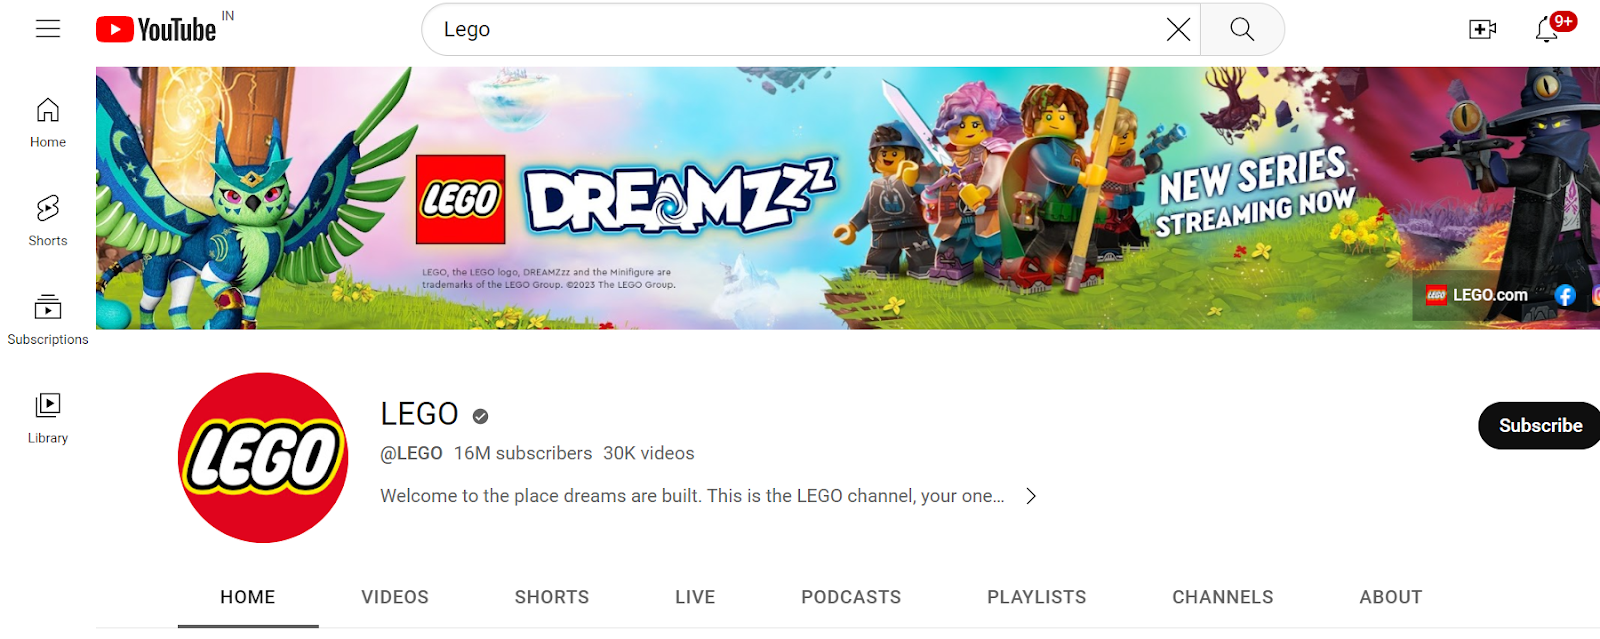Screen dimensions: 1600x639
Task: Subscribe to the LEGO channel
Action: click(x=1539, y=425)
